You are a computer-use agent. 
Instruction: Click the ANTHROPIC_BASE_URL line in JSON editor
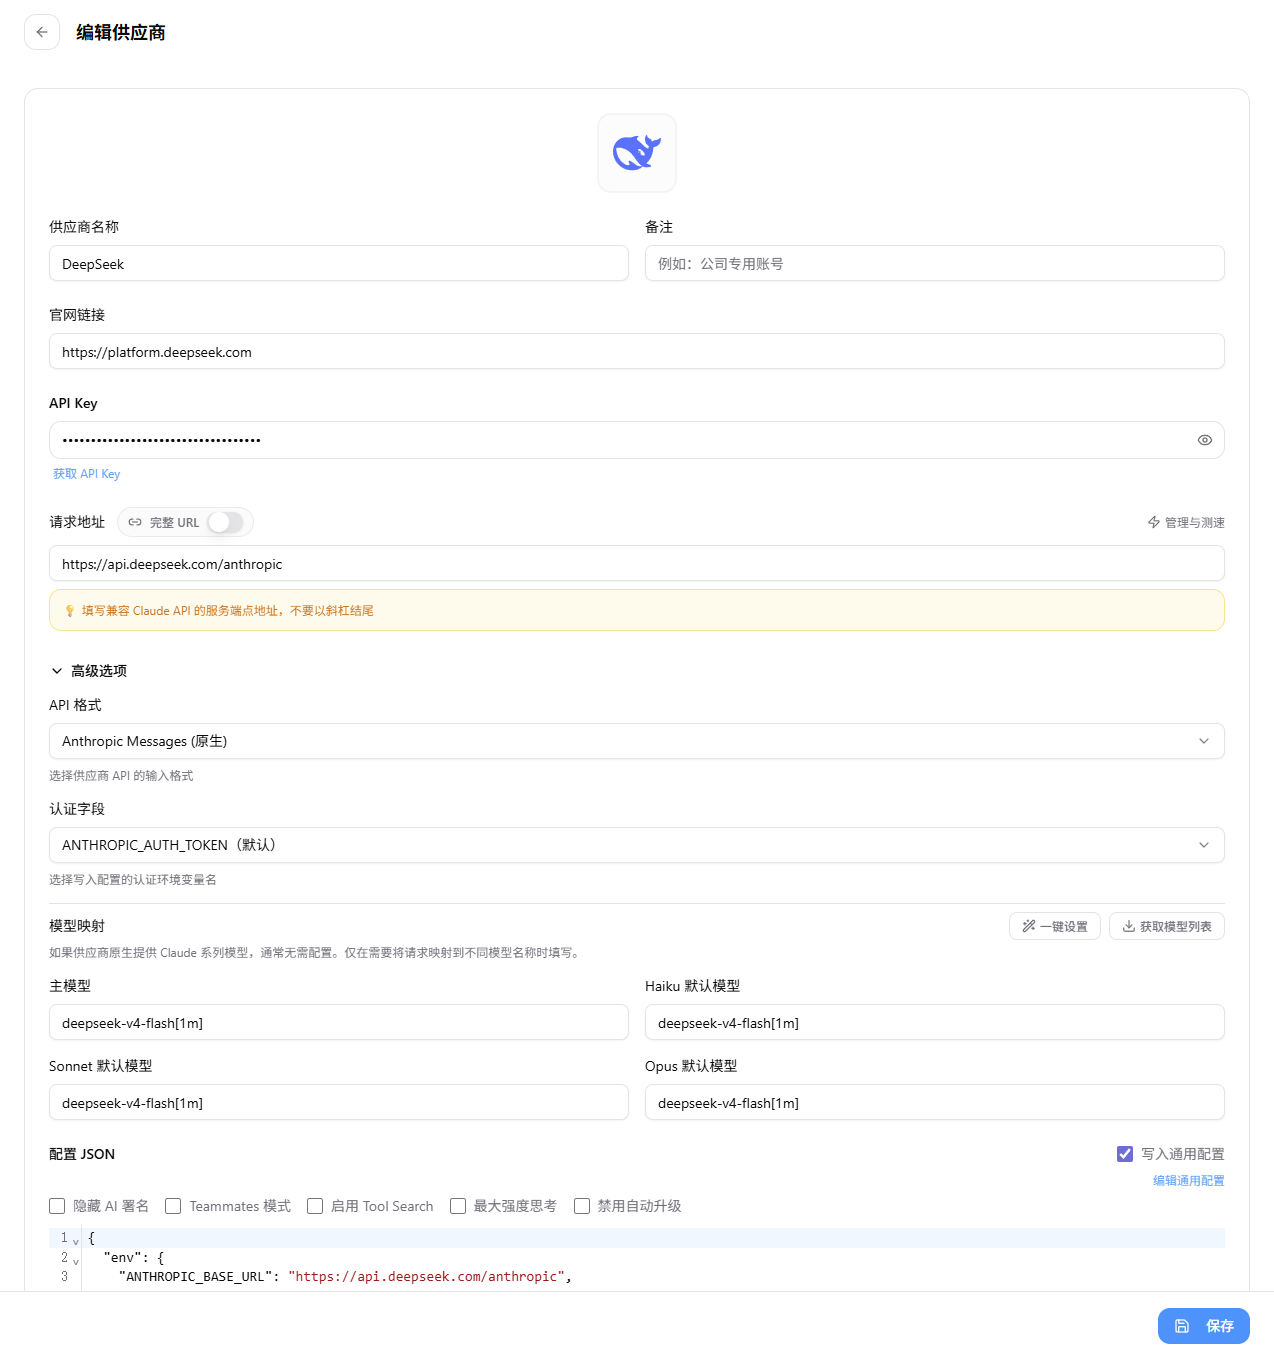click(x=653, y=1277)
